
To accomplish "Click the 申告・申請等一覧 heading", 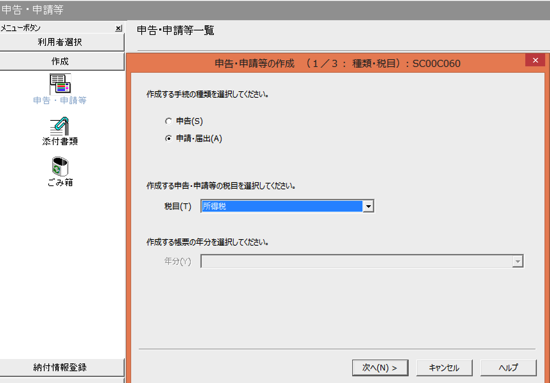I will (x=175, y=30).
